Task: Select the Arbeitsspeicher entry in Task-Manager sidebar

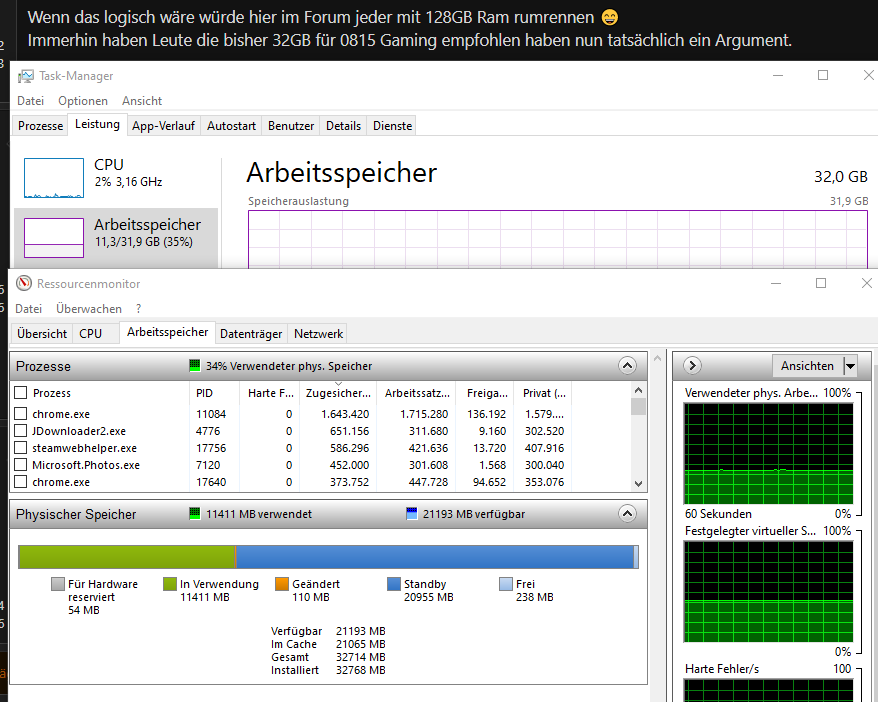Action: pos(115,237)
